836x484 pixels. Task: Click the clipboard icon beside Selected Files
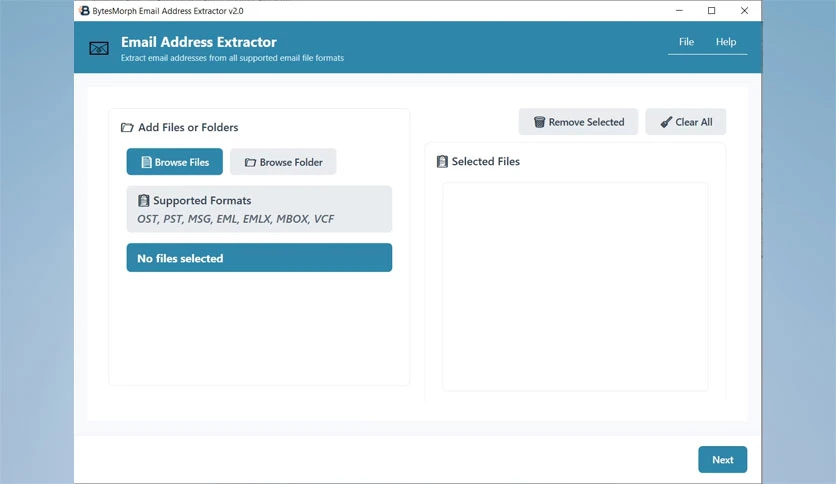[442, 162]
